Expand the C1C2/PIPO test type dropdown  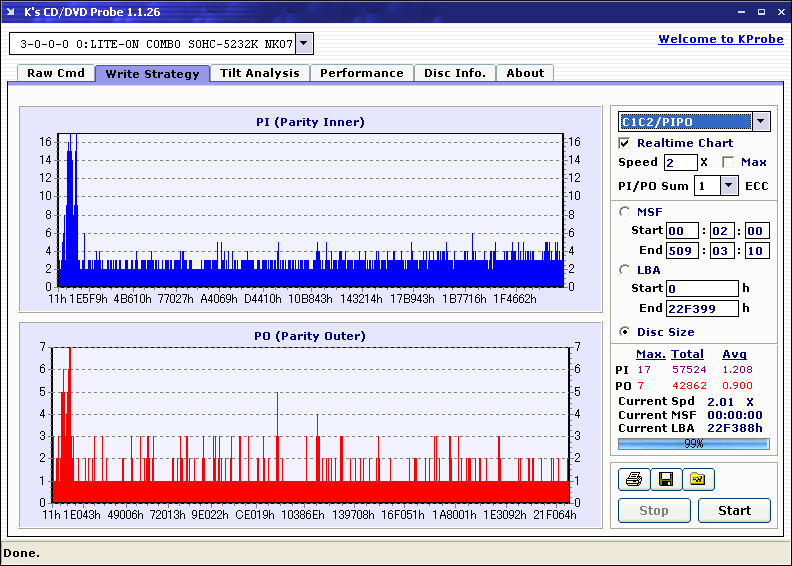coord(760,122)
